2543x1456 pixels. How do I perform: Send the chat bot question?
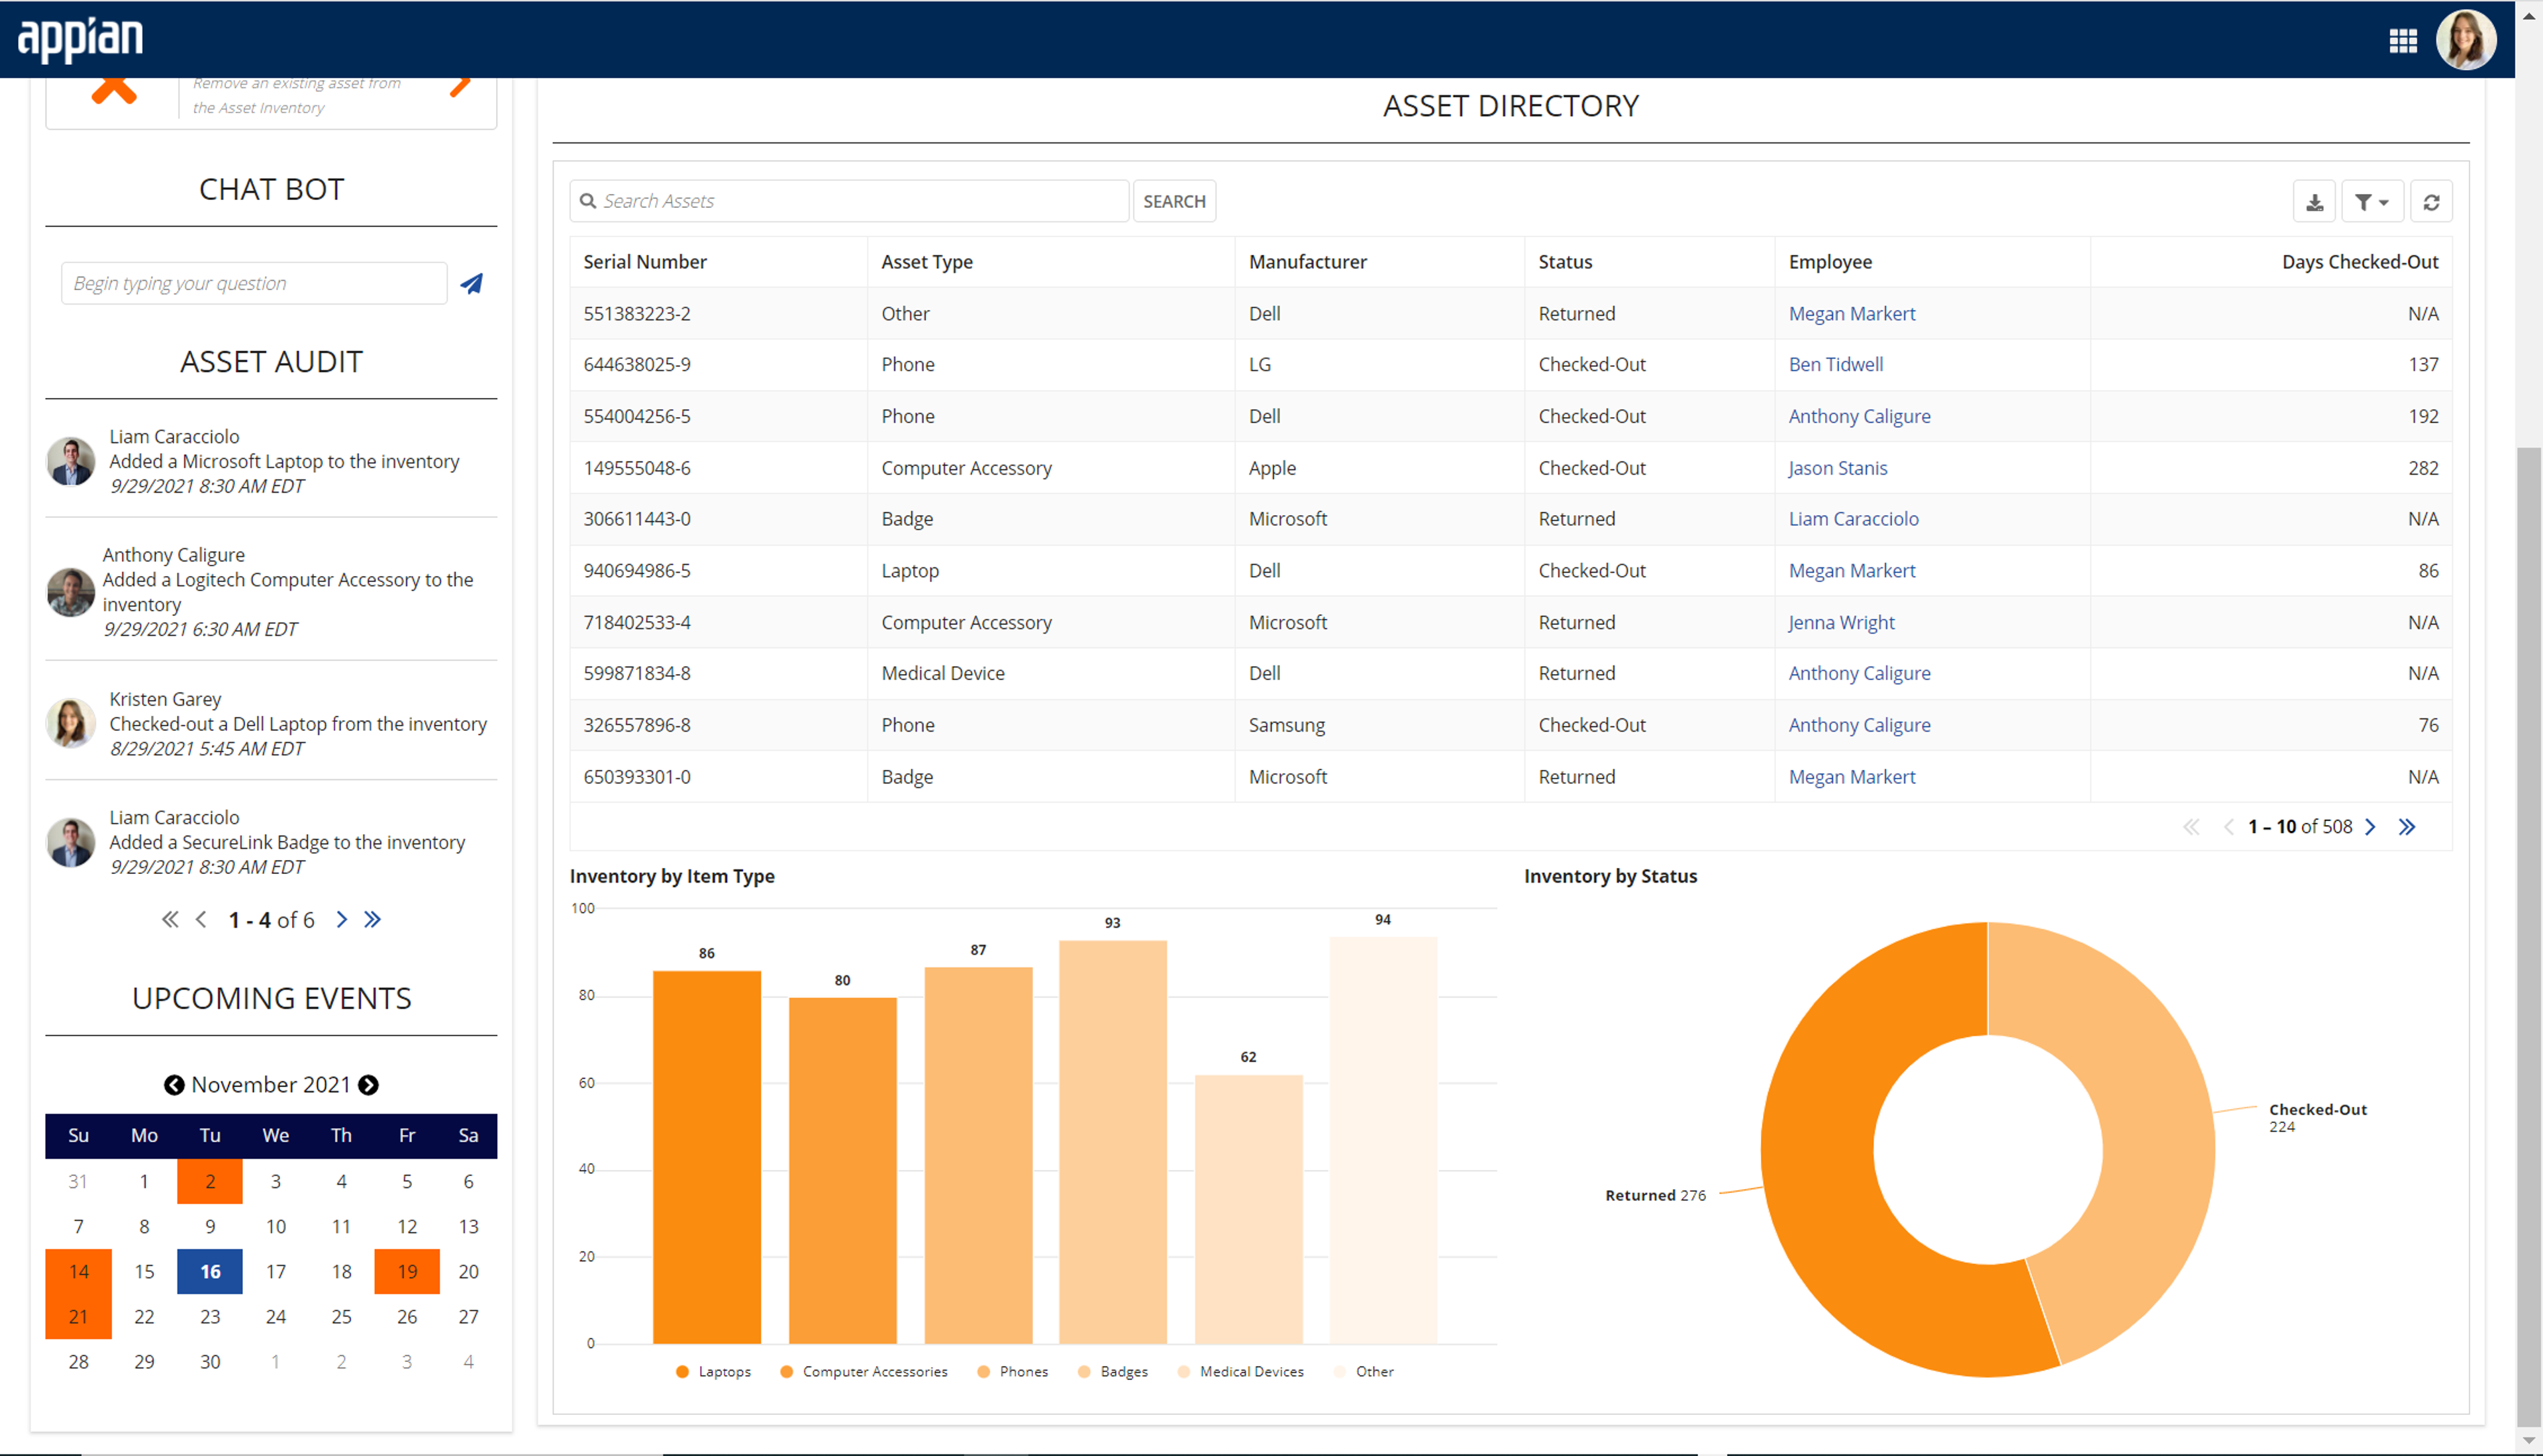[471, 284]
